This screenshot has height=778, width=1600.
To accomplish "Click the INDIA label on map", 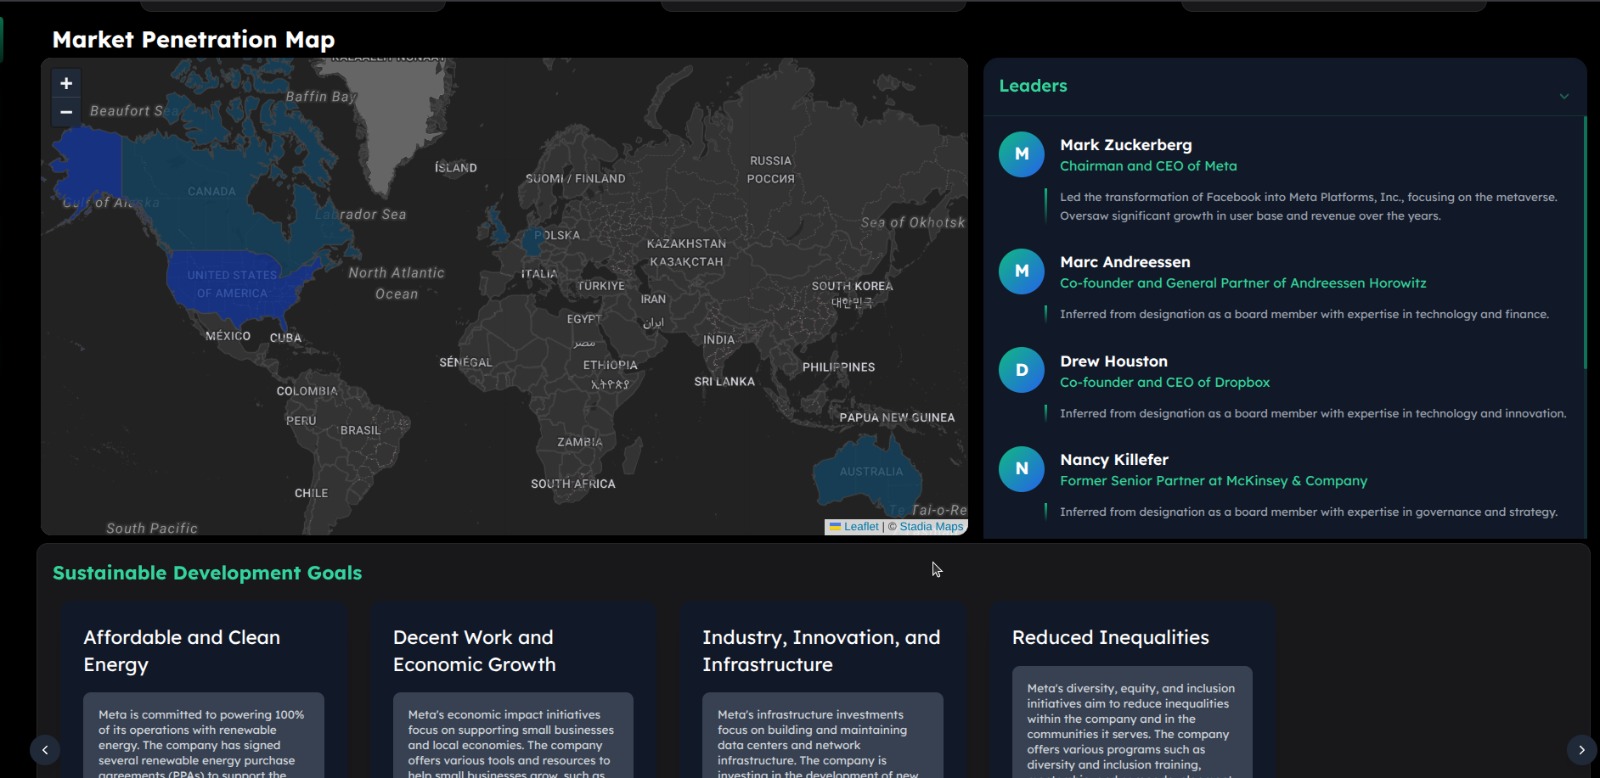I will (718, 340).
